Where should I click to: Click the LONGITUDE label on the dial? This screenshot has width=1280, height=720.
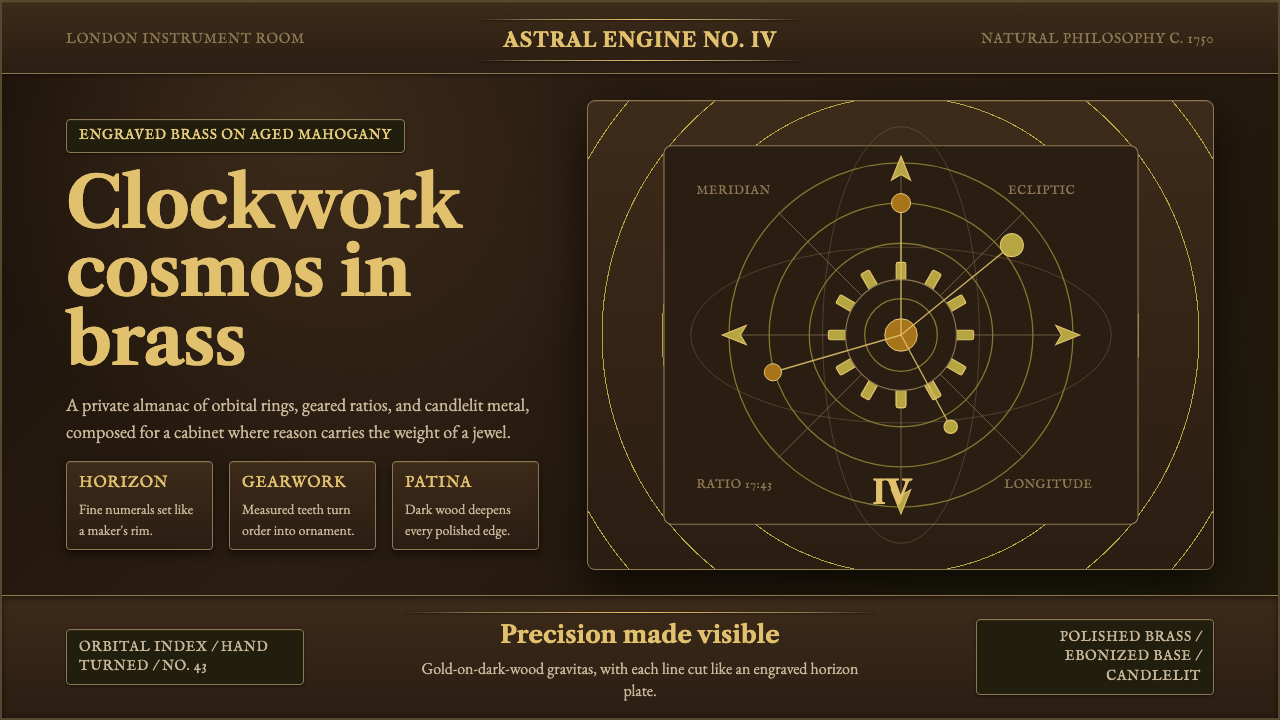[x=1048, y=484]
